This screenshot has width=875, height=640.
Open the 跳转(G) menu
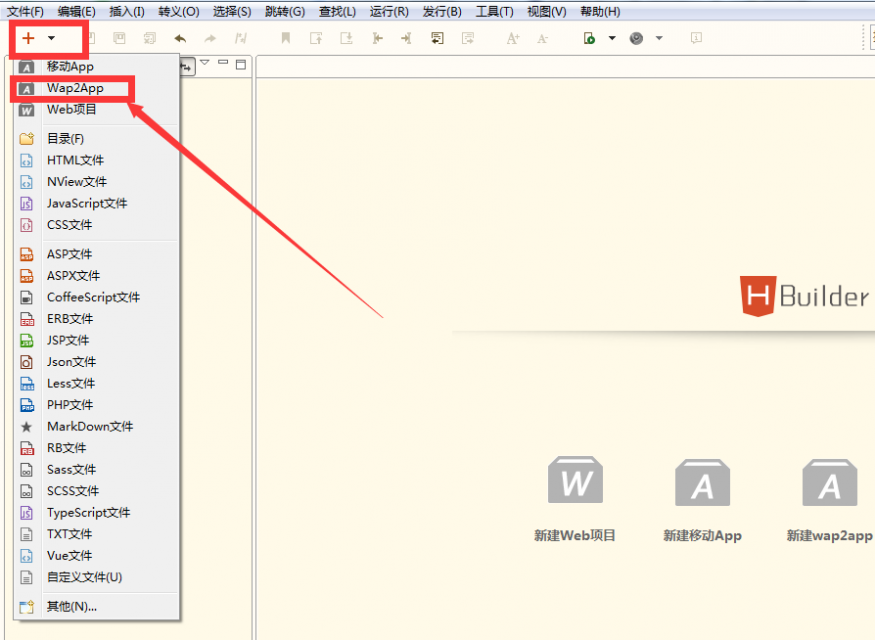point(285,11)
